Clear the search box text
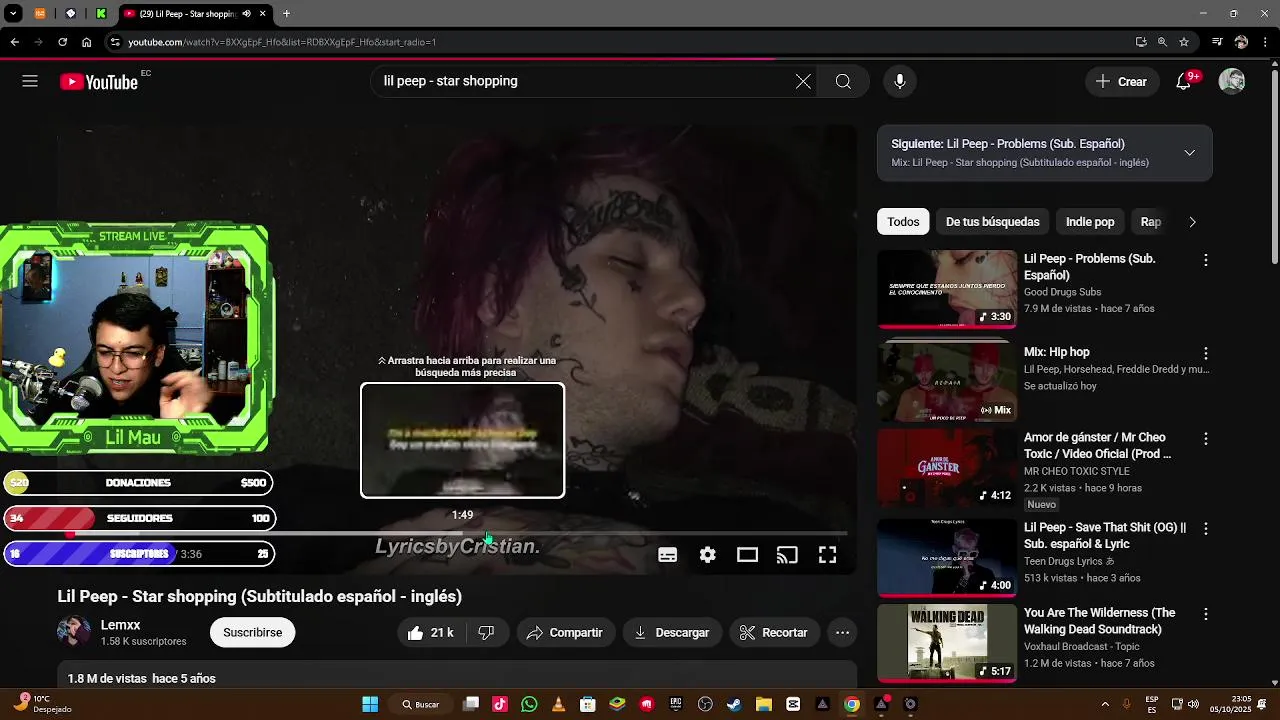 coord(803,81)
